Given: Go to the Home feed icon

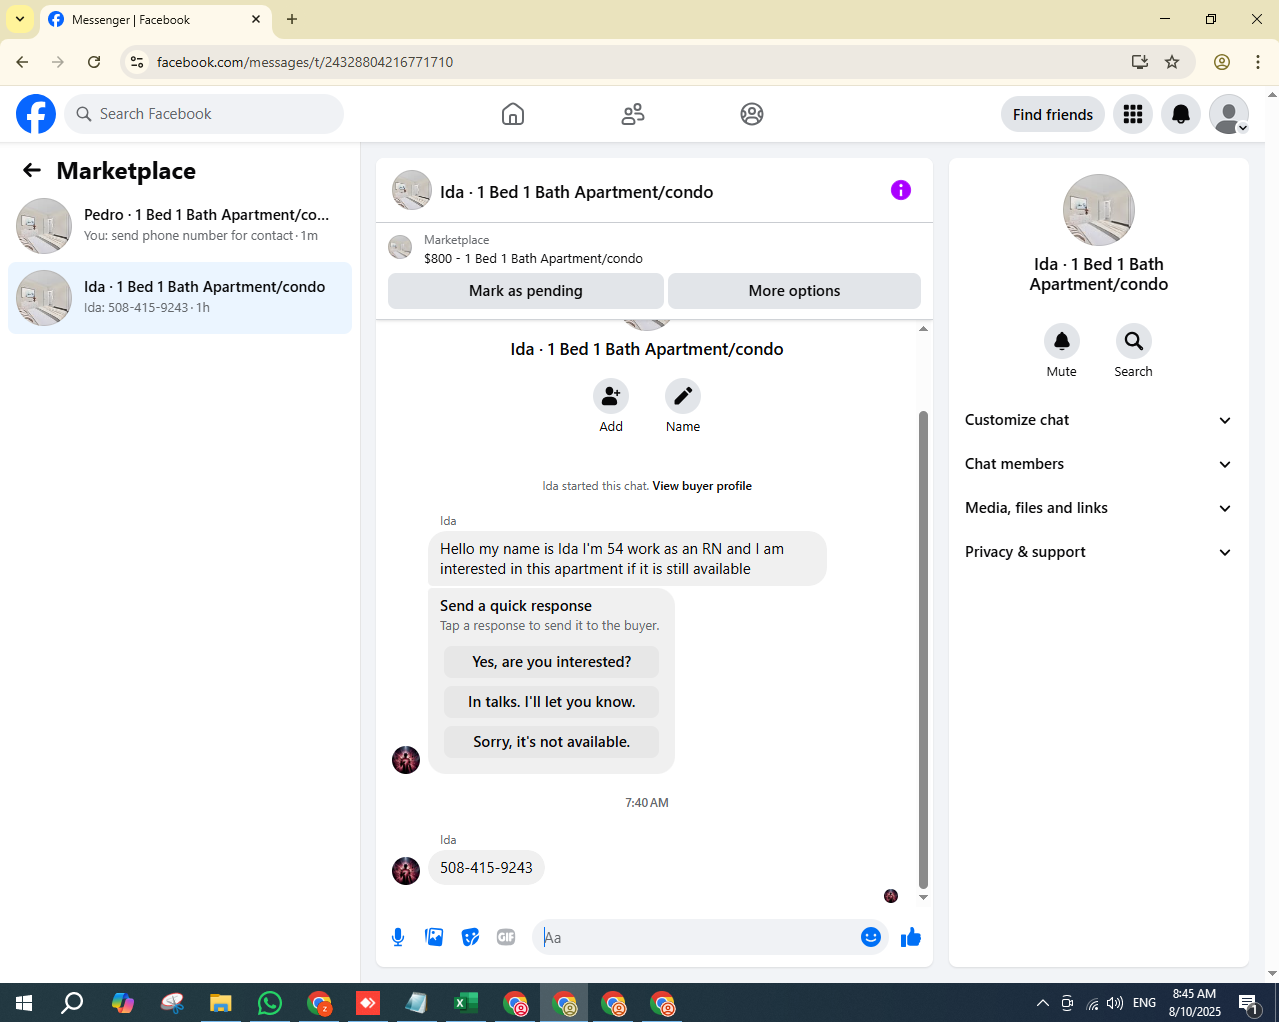Looking at the screenshot, I should (513, 114).
